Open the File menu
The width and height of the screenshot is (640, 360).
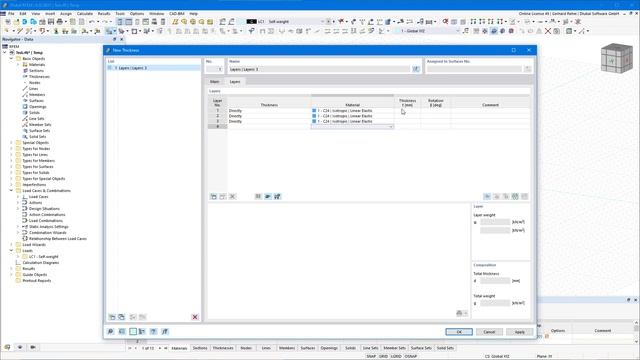tap(11, 13)
